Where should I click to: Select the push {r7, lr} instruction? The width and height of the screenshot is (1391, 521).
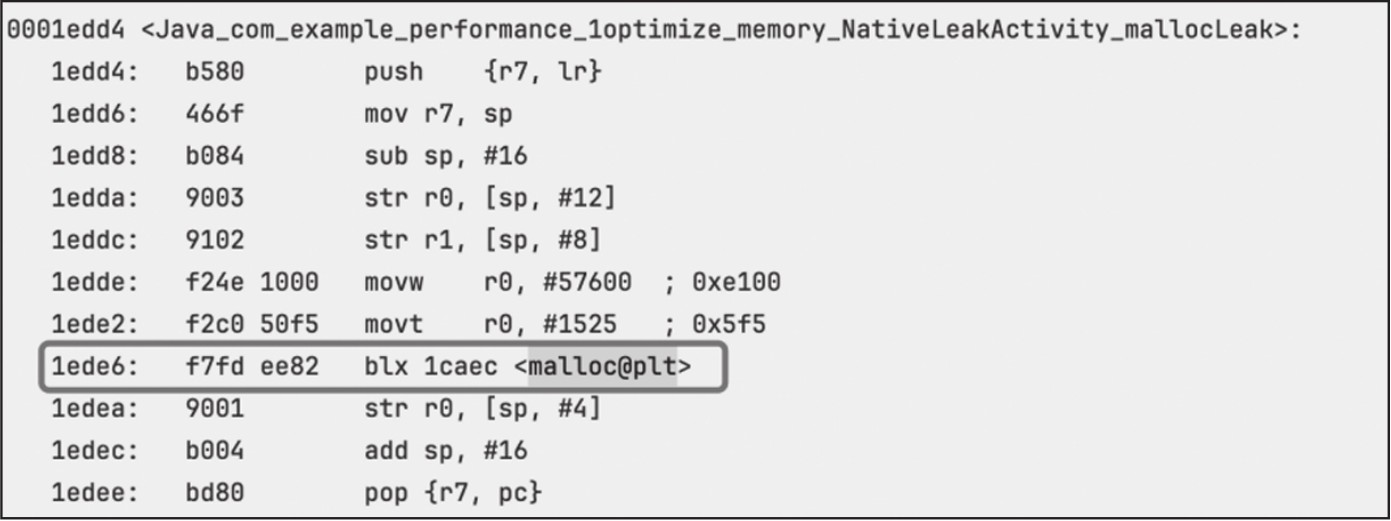[482, 72]
